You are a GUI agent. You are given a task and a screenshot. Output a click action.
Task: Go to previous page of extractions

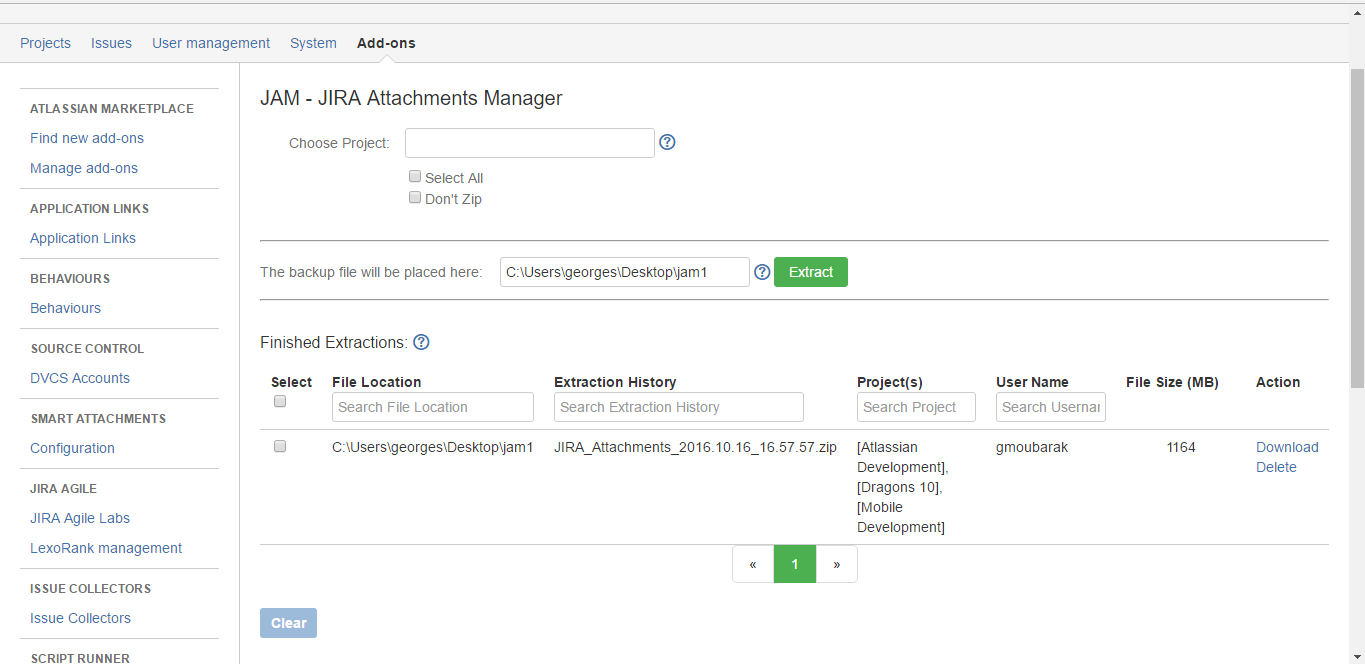pos(753,564)
